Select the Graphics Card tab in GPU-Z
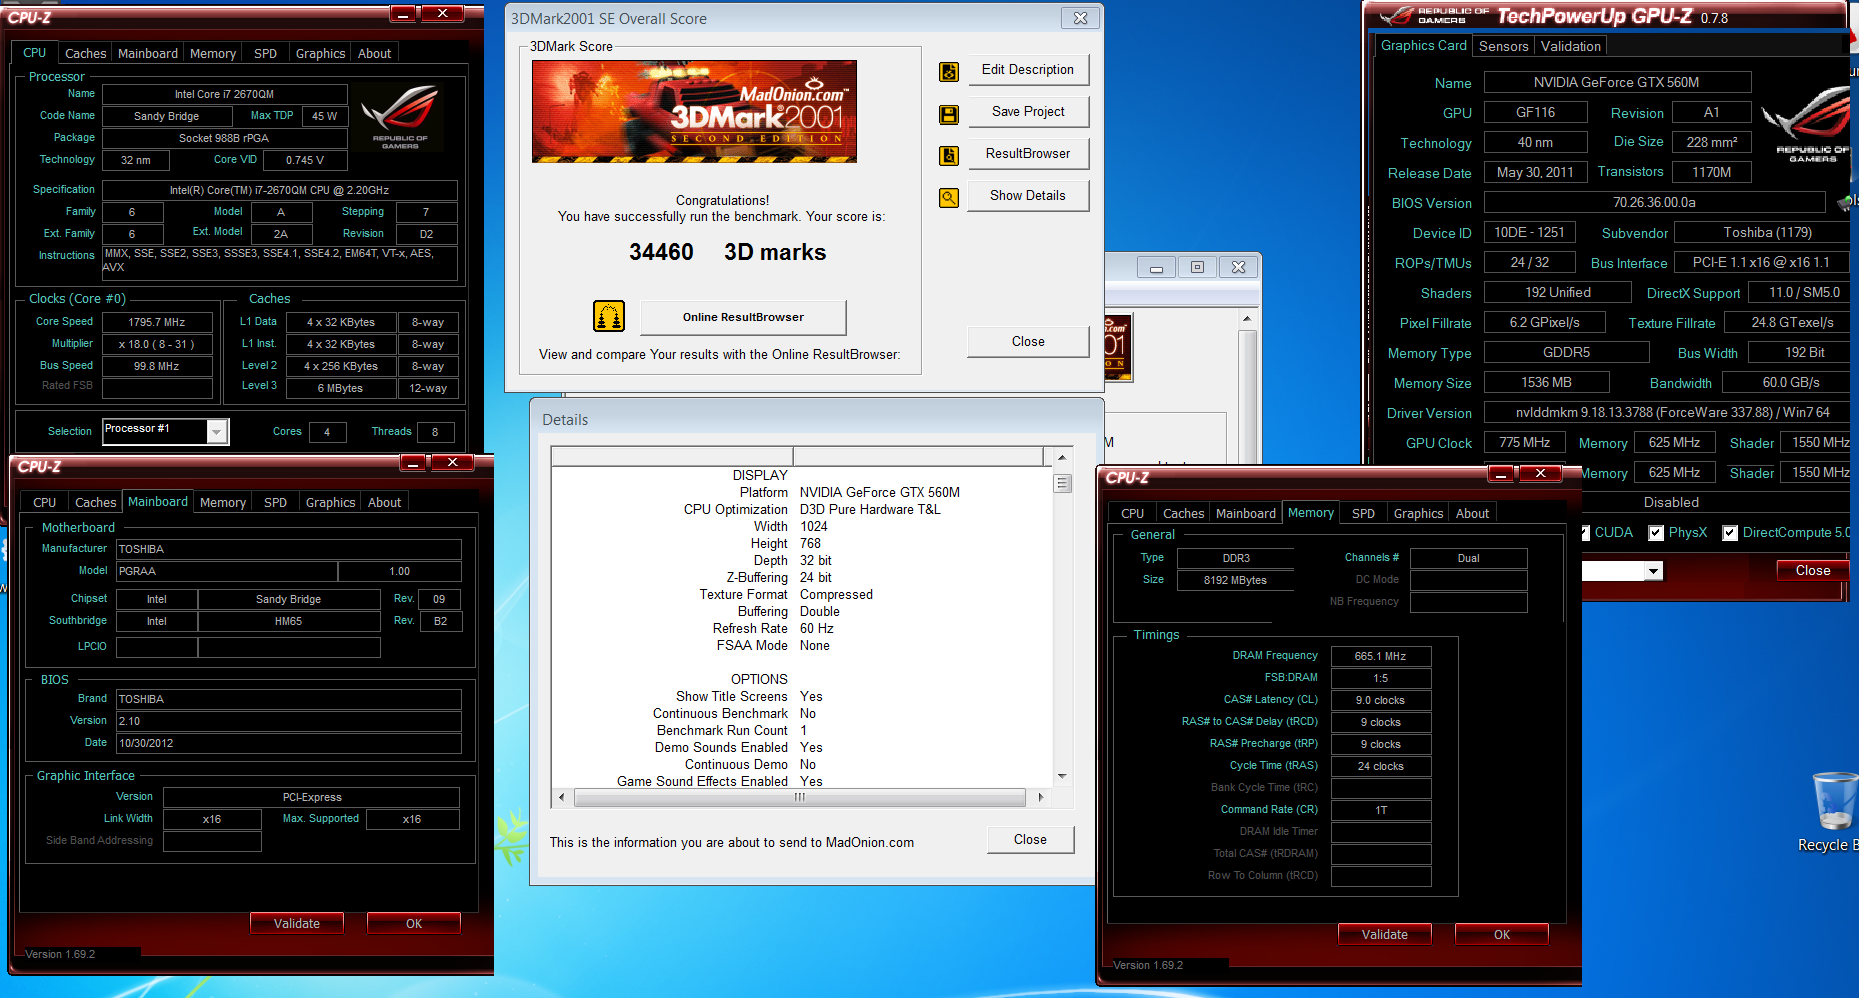Viewport: 1859px width, 998px height. pyautogui.click(x=1423, y=45)
